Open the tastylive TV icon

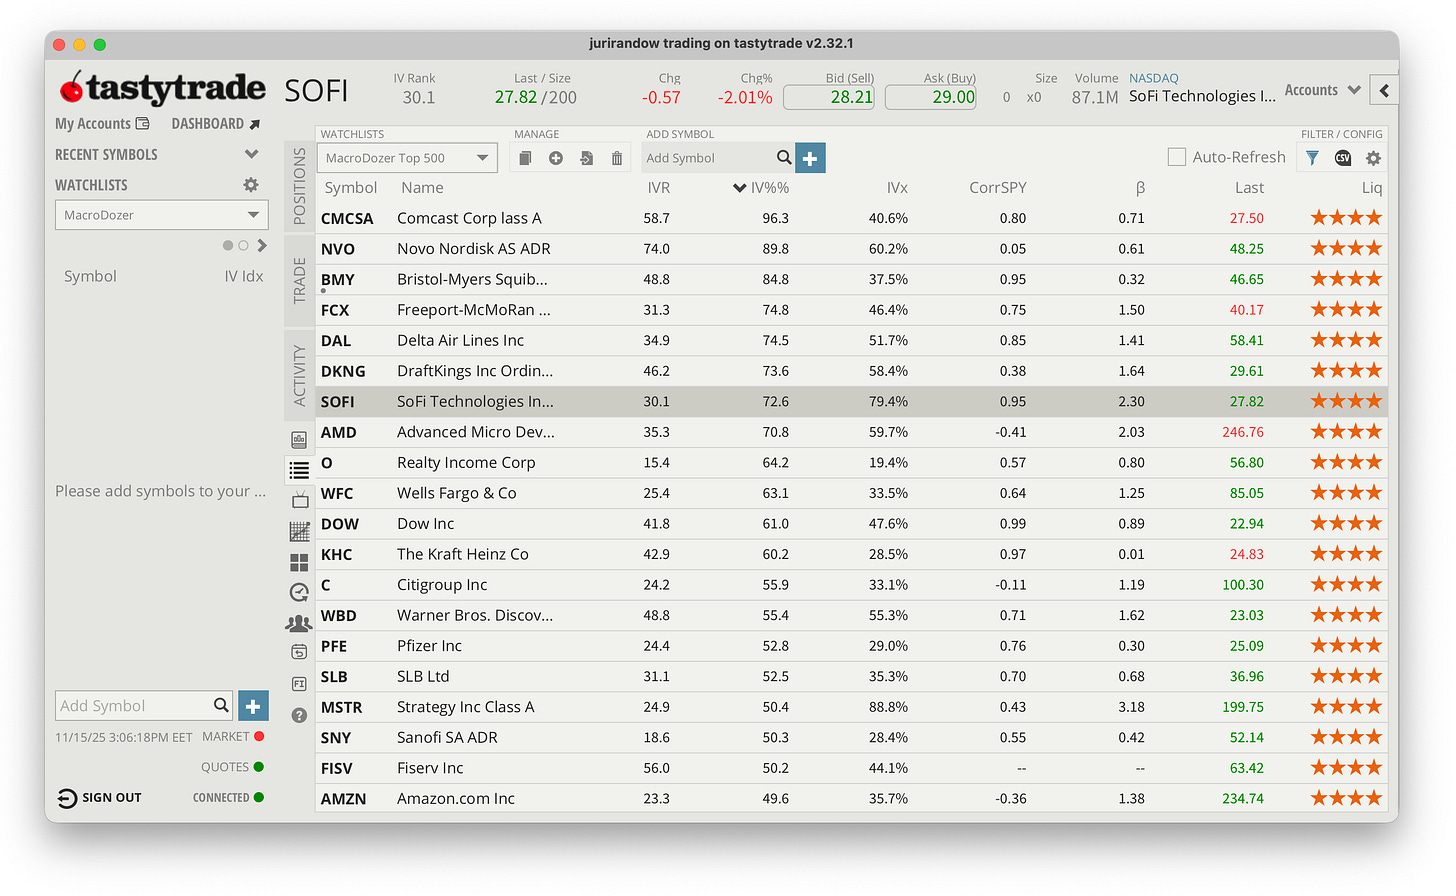coord(299,500)
